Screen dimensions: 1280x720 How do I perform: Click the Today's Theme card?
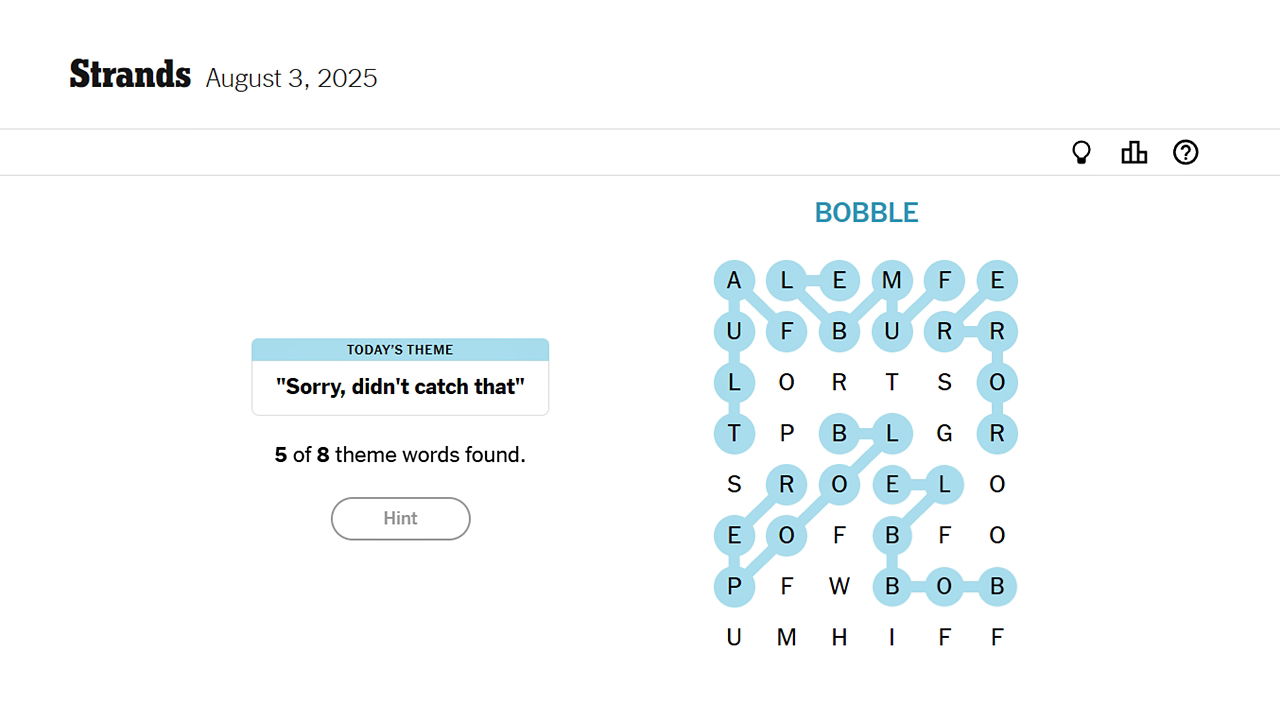pos(400,376)
